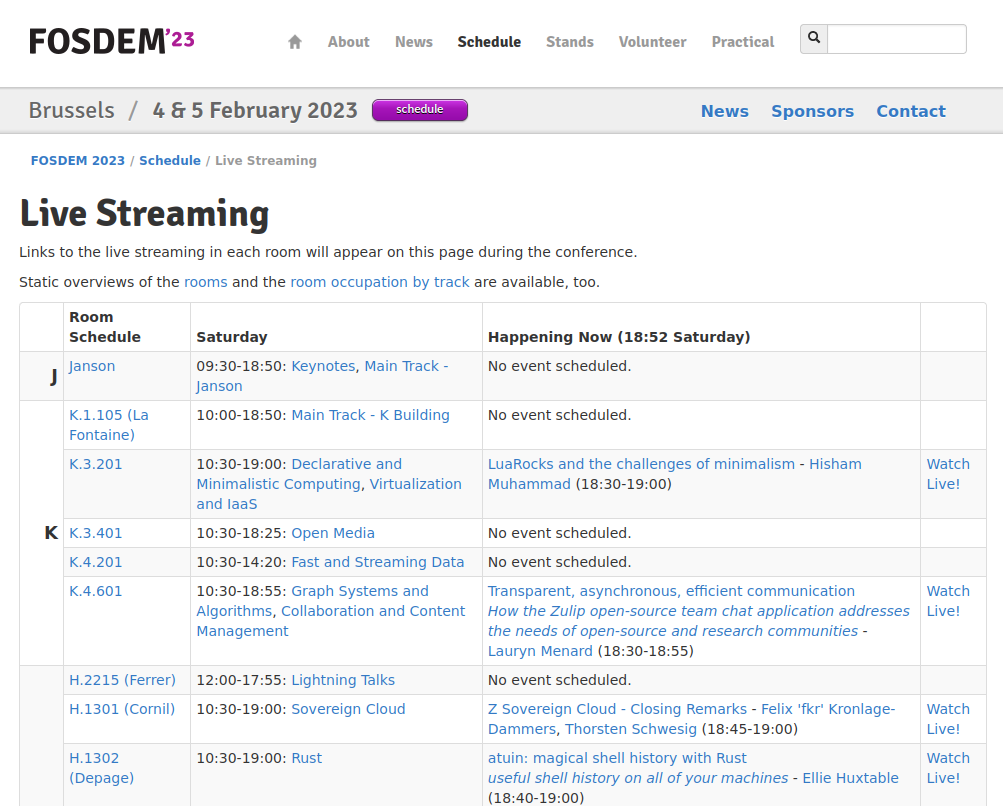
Task: Open the Volunteer menu item
Action: pyautogui.click(x=652, y=42)
